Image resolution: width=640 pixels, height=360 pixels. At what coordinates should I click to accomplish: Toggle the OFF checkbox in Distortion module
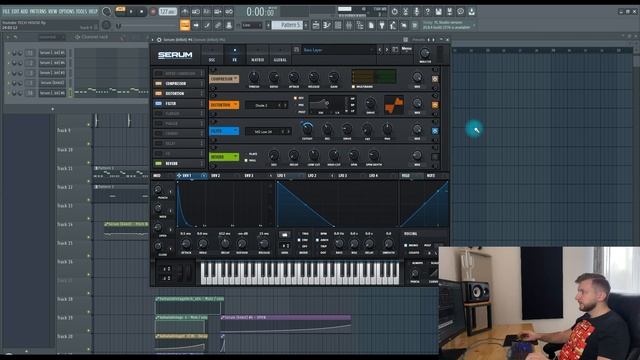point(296,98)
